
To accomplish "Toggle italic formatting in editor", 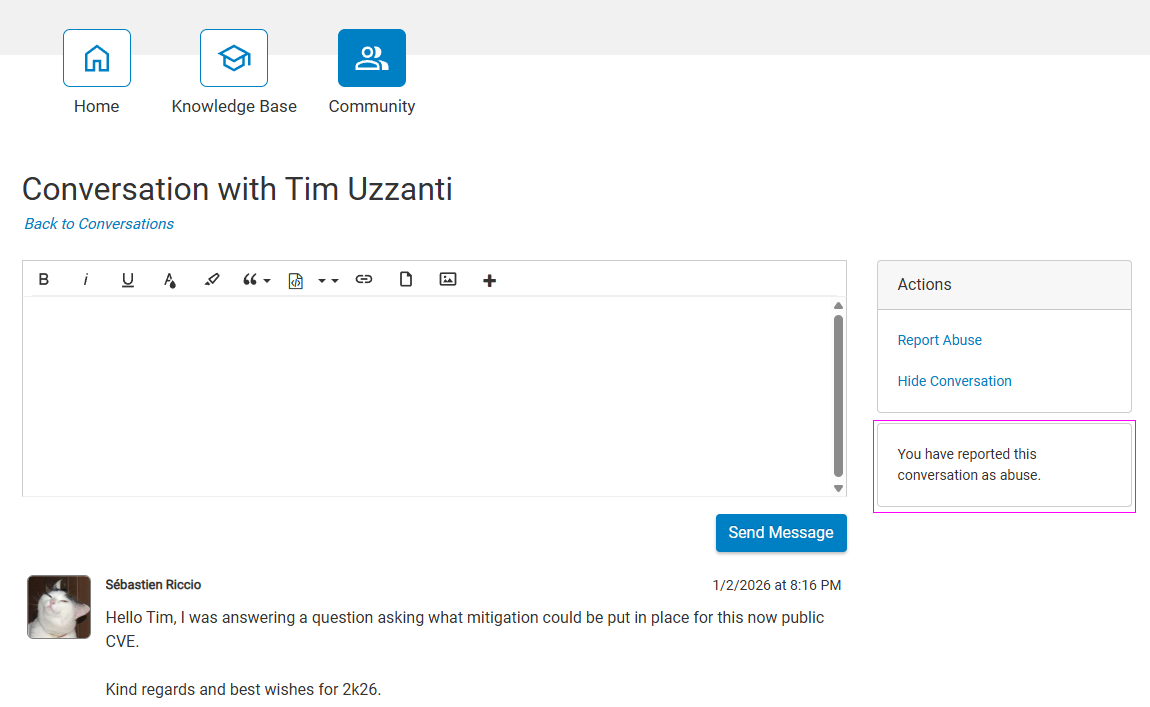I will point(86,280).
